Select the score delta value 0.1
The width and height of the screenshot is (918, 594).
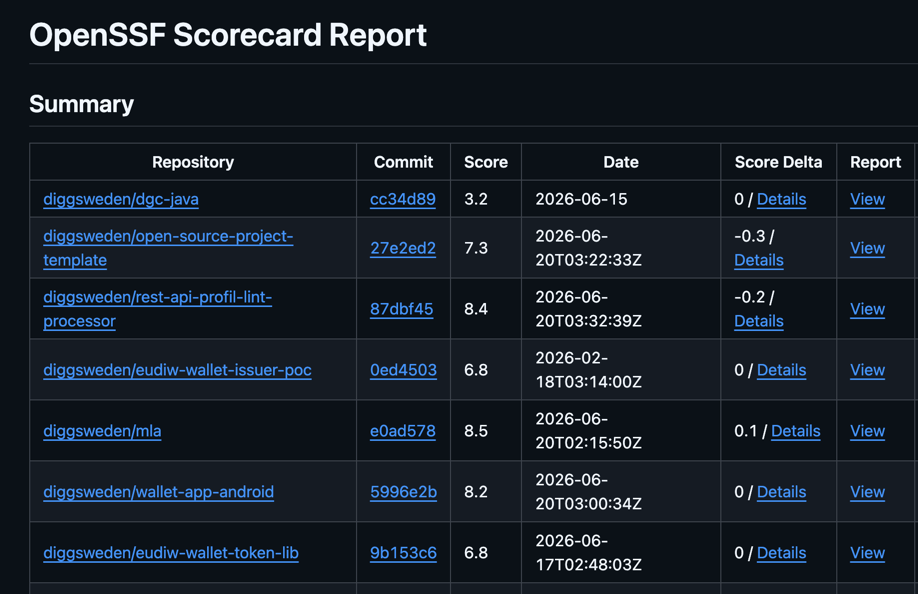(745, 431)
